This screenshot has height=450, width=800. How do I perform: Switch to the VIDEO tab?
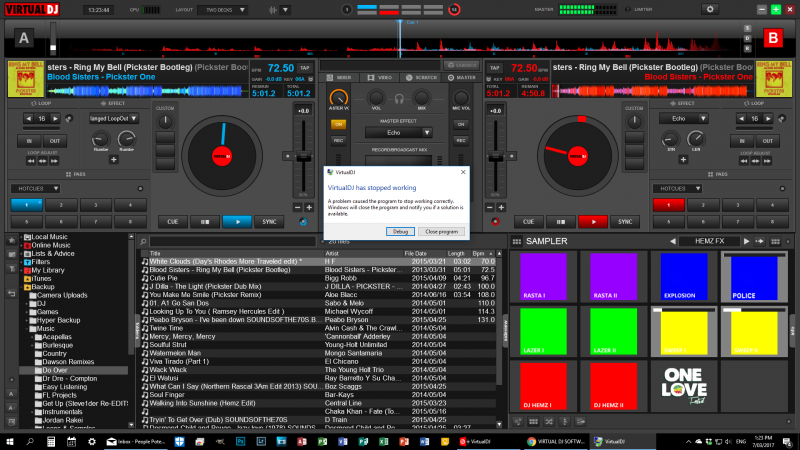pos(380,78)
